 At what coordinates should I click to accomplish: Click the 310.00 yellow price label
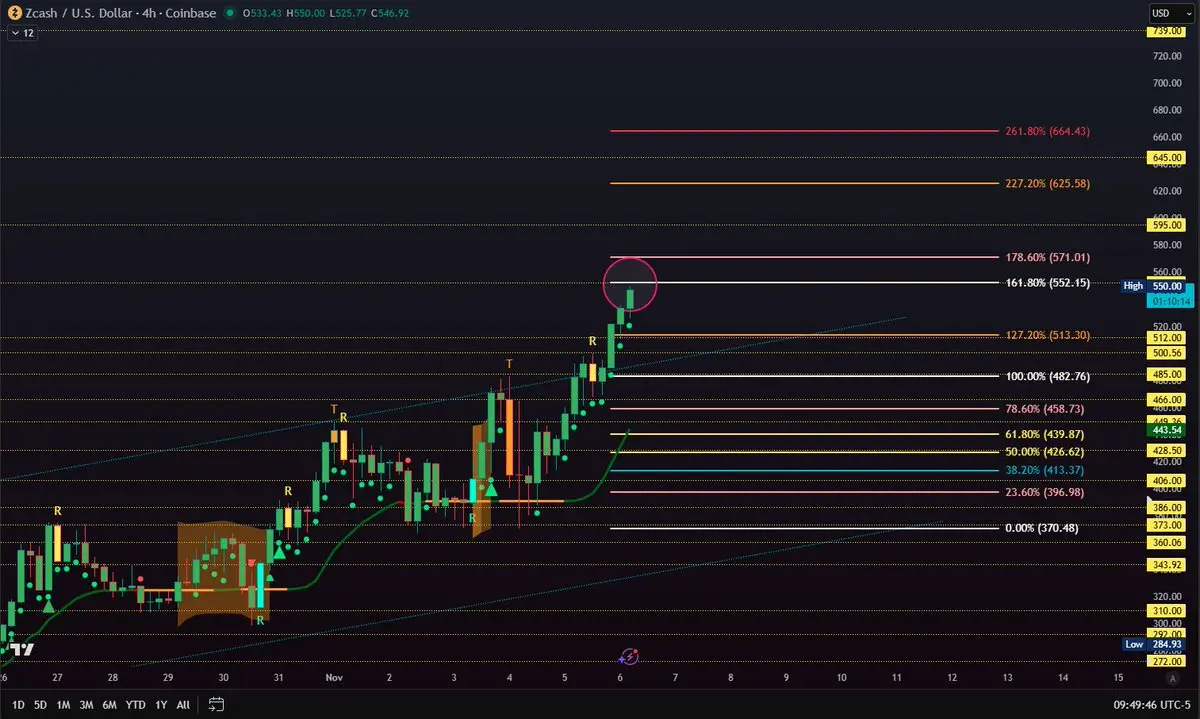(1165, 611)
